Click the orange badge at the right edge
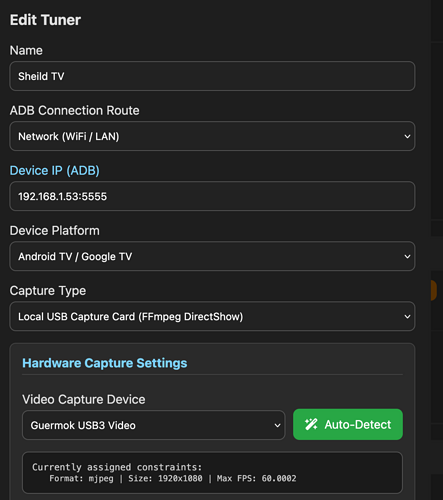443x500 pixels. tap(433, 290)
